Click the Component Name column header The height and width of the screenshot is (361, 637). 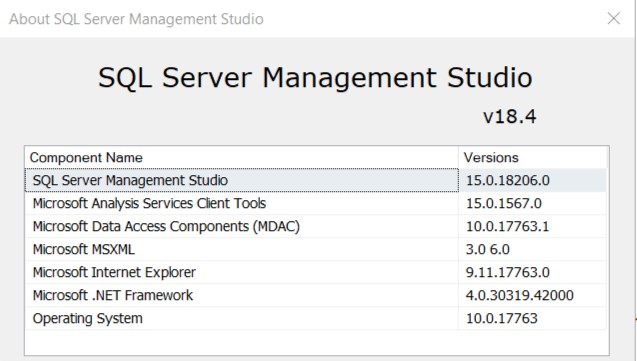(242, 157)
